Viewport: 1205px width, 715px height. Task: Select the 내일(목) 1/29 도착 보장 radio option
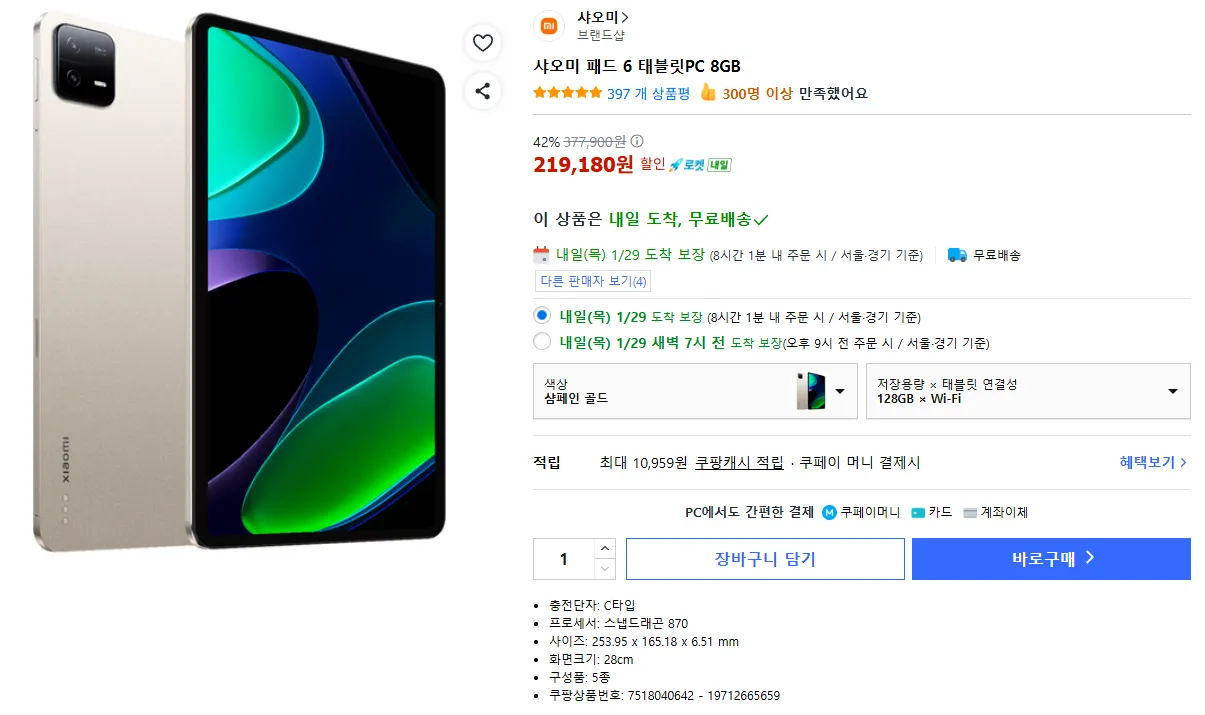pos(542,315)
